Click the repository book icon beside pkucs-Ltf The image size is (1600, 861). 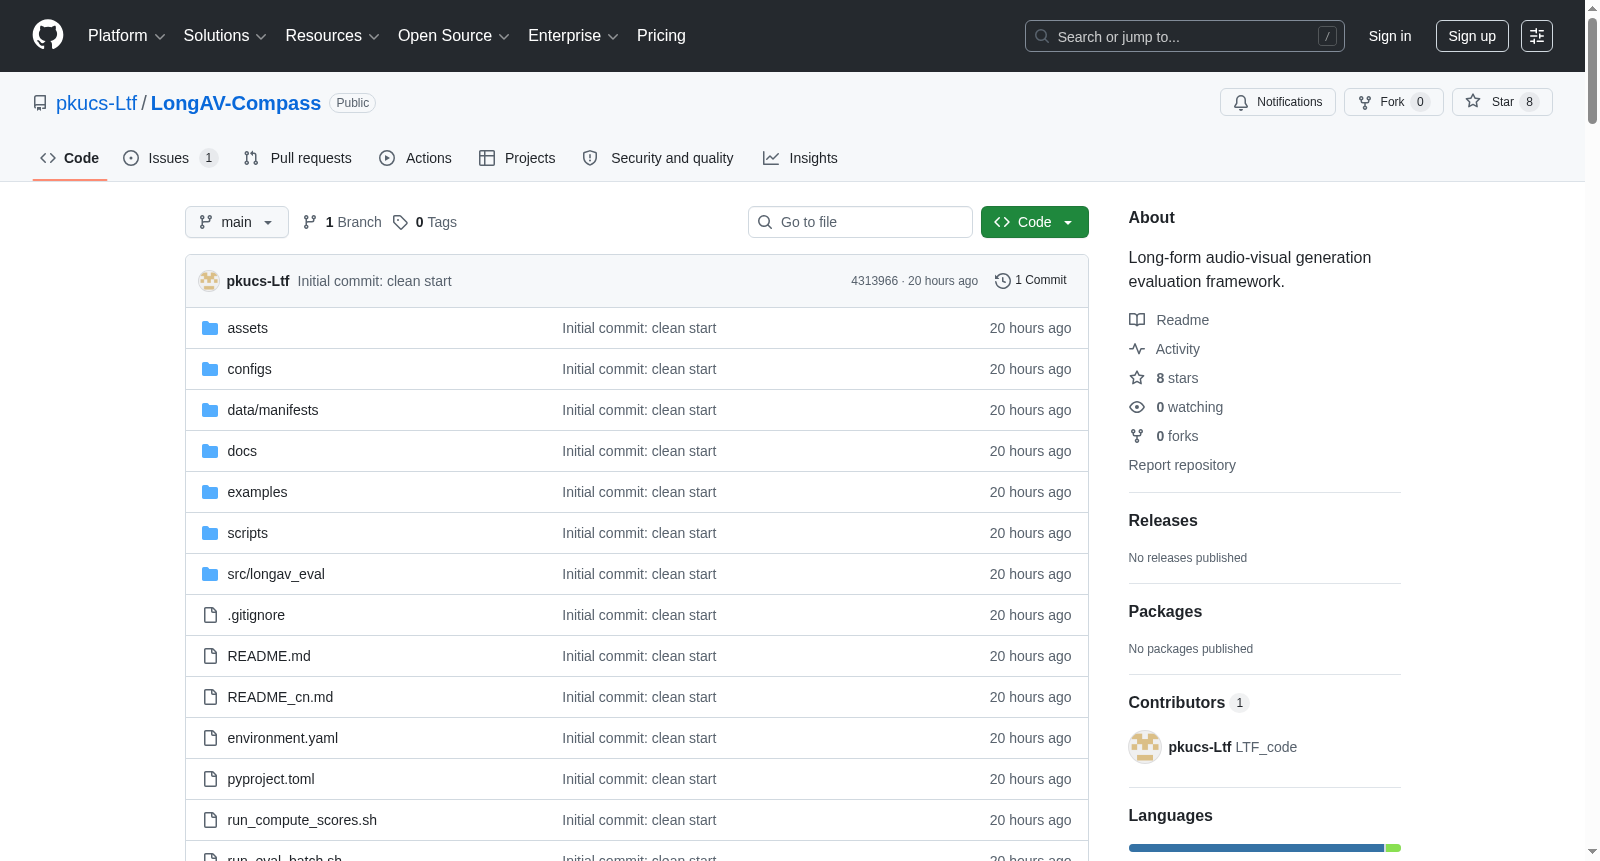(40, 103)
